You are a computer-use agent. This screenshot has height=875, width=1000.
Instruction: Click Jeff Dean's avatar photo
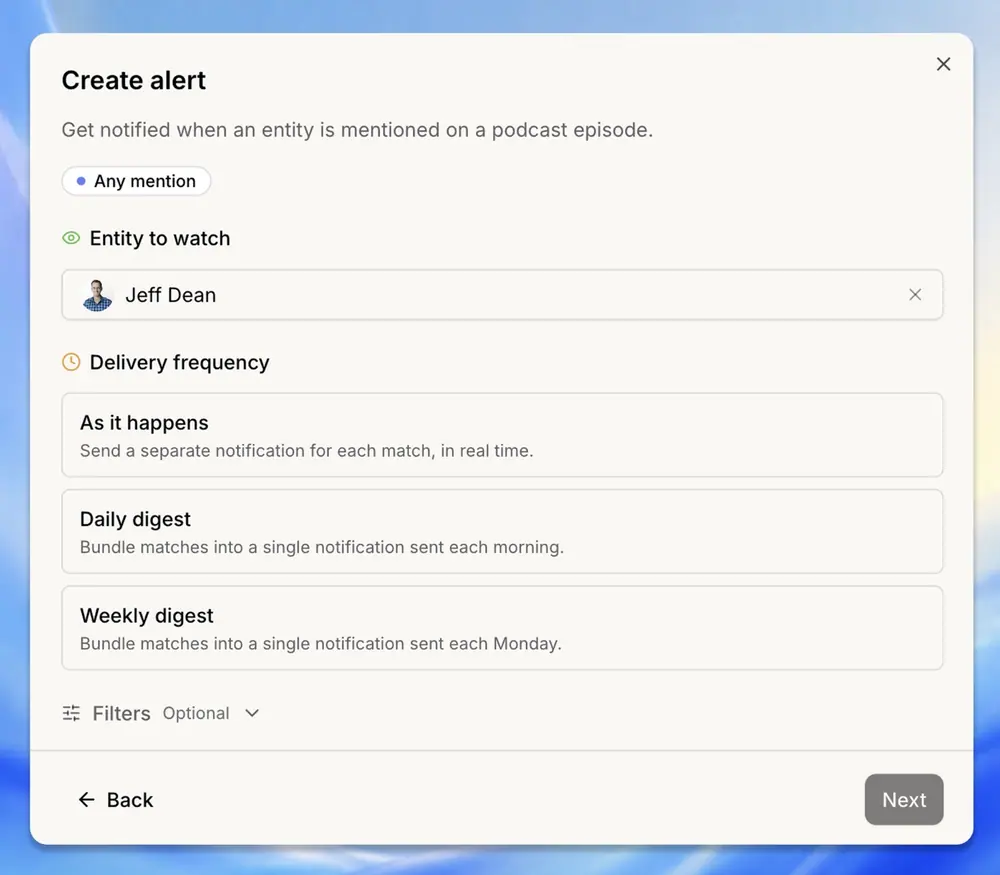(x=97, y=295)
